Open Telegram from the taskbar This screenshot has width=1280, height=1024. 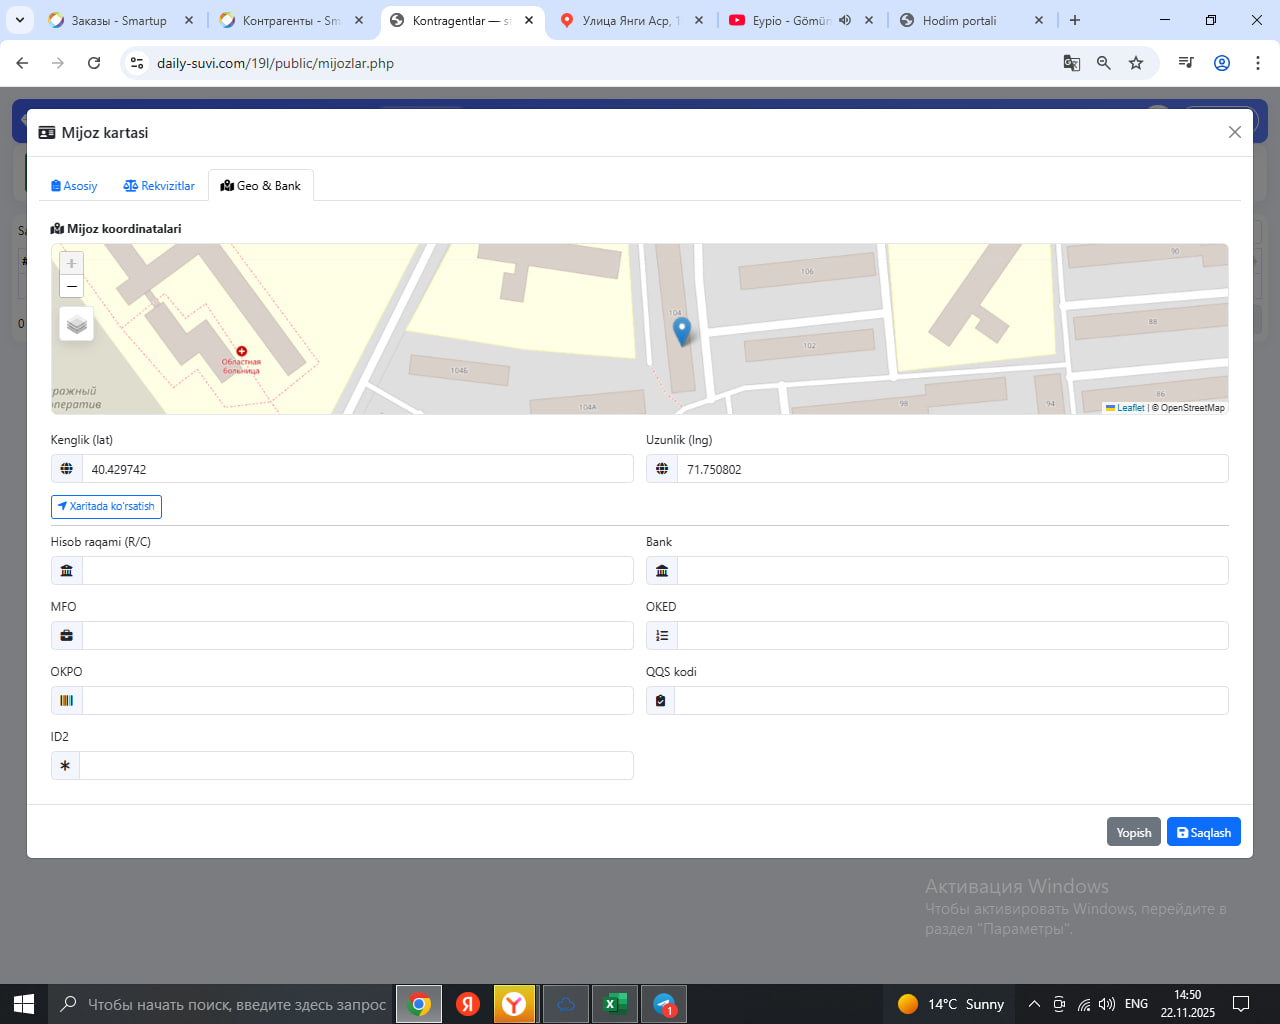pos(665,1004)
